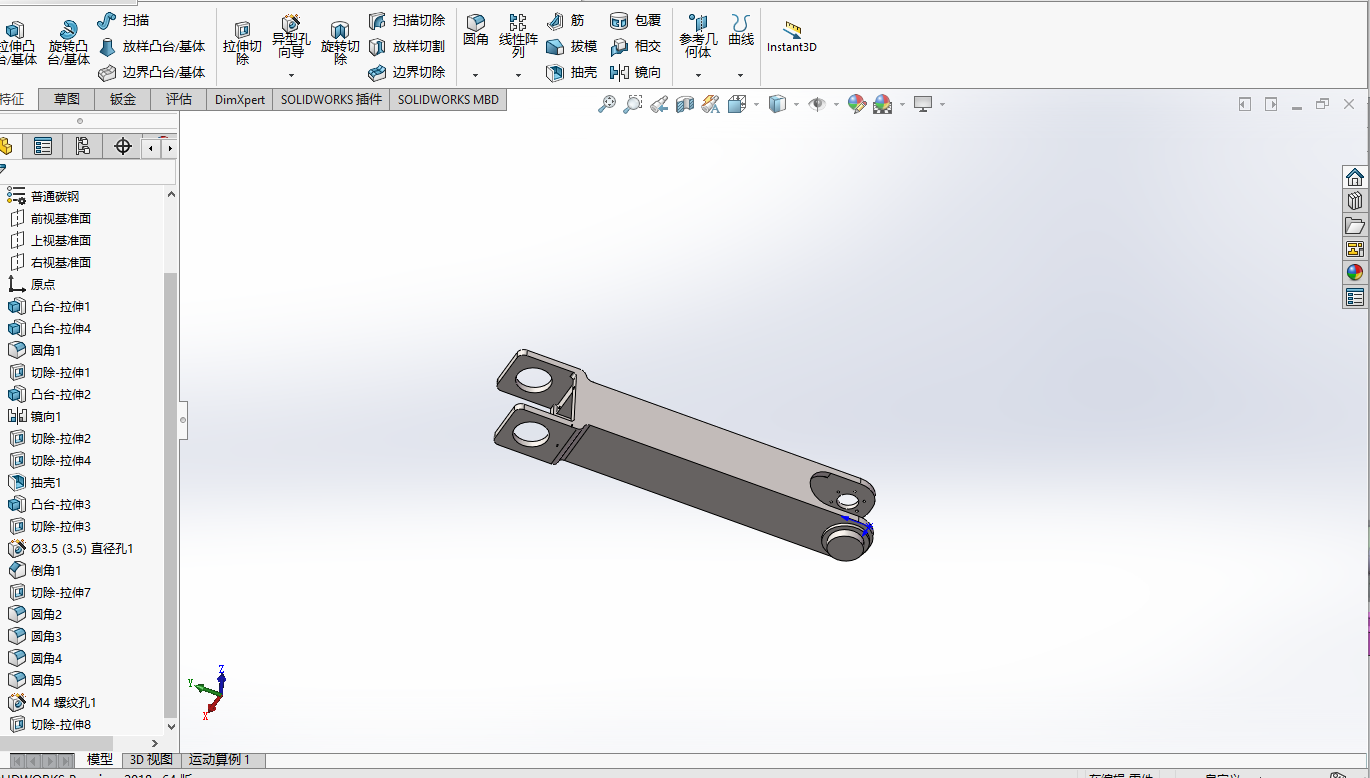Select 原点 in the feature tree
The height and width of the screenshot is (778, 1370).
pyautogui.click(x=43, y=284)
